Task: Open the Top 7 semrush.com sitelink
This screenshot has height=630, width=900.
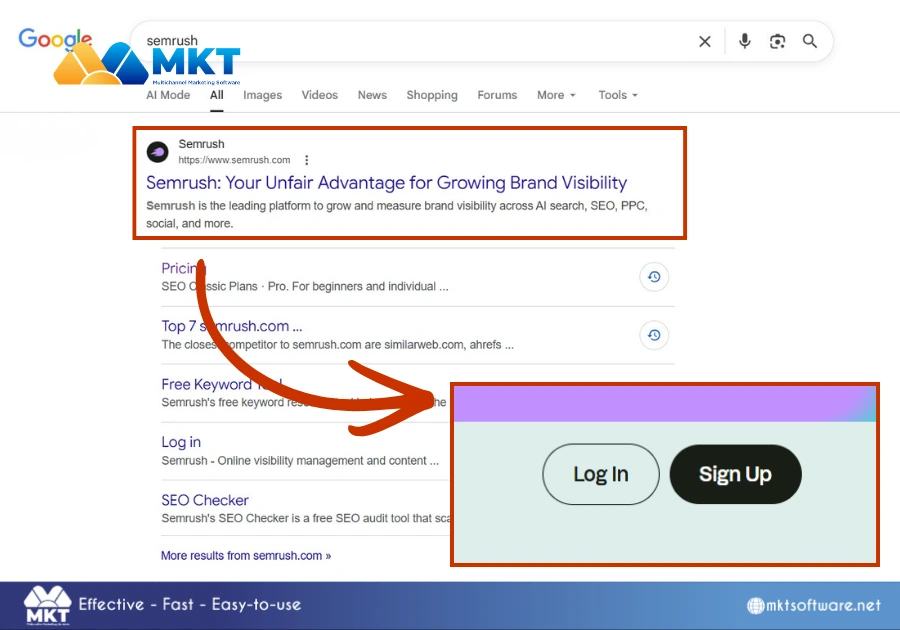Action: tap(231, 326)
